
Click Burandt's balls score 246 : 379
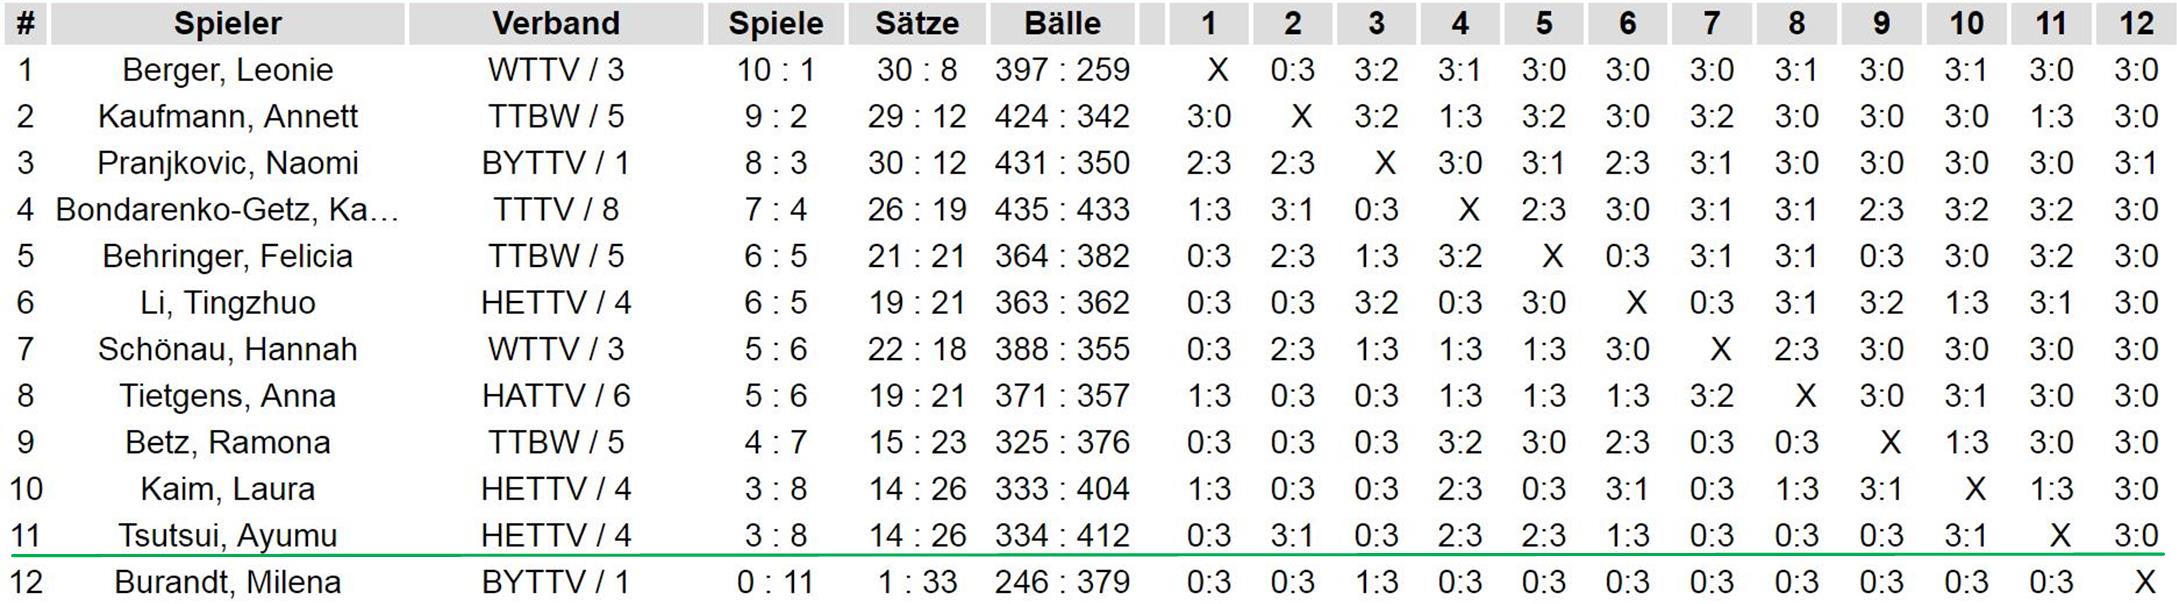(1062, 583)
